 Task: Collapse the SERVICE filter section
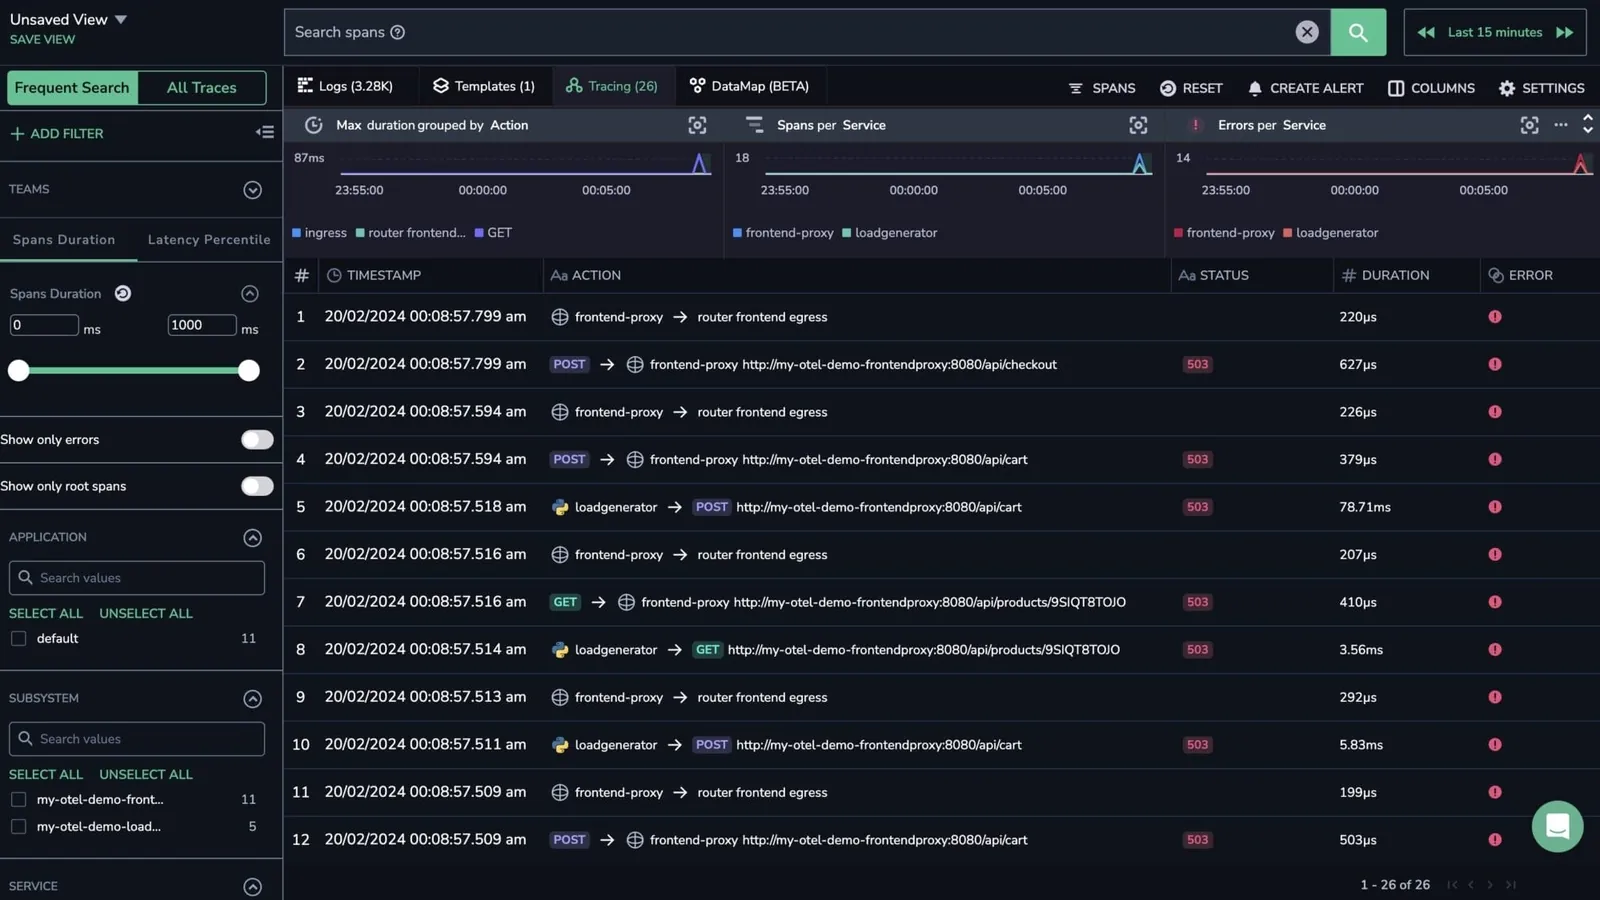252,887
